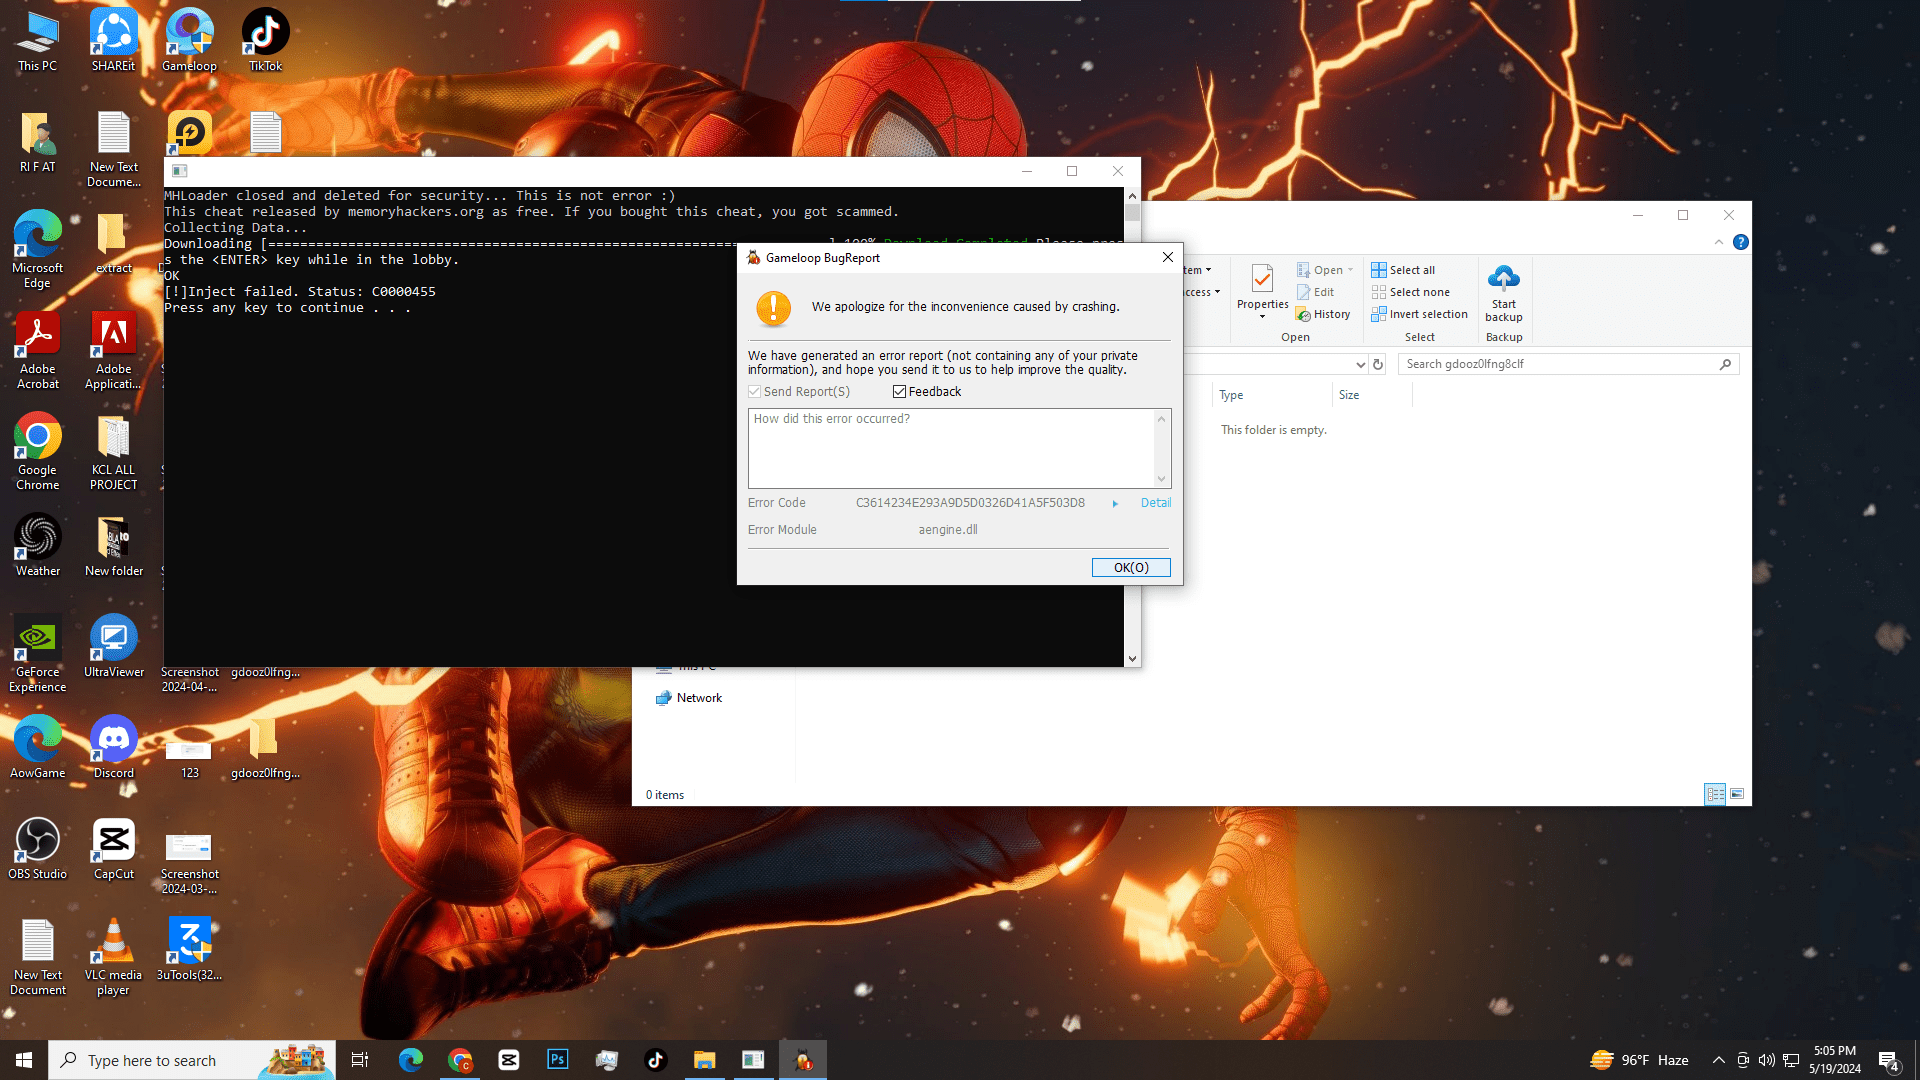This screenshot has height=1080, width=1920.
Task: Click the taskbar search box
Action: (x=192, y=1060)
